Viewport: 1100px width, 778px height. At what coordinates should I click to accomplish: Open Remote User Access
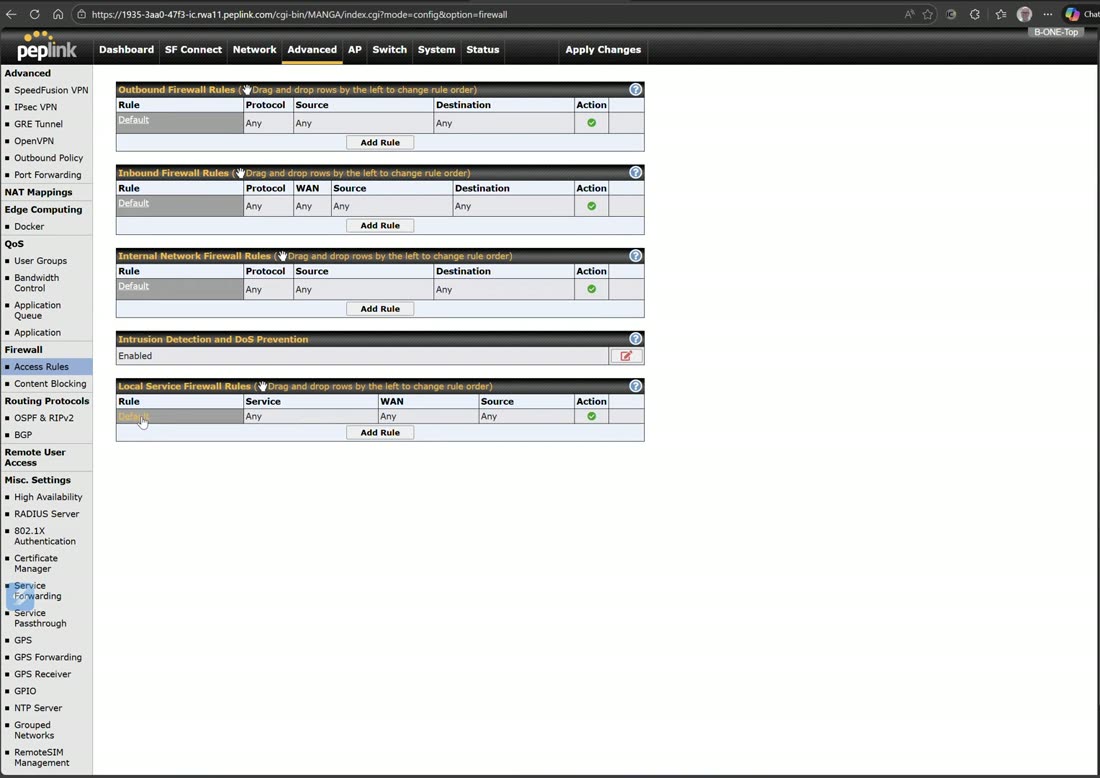click(35, 457)
